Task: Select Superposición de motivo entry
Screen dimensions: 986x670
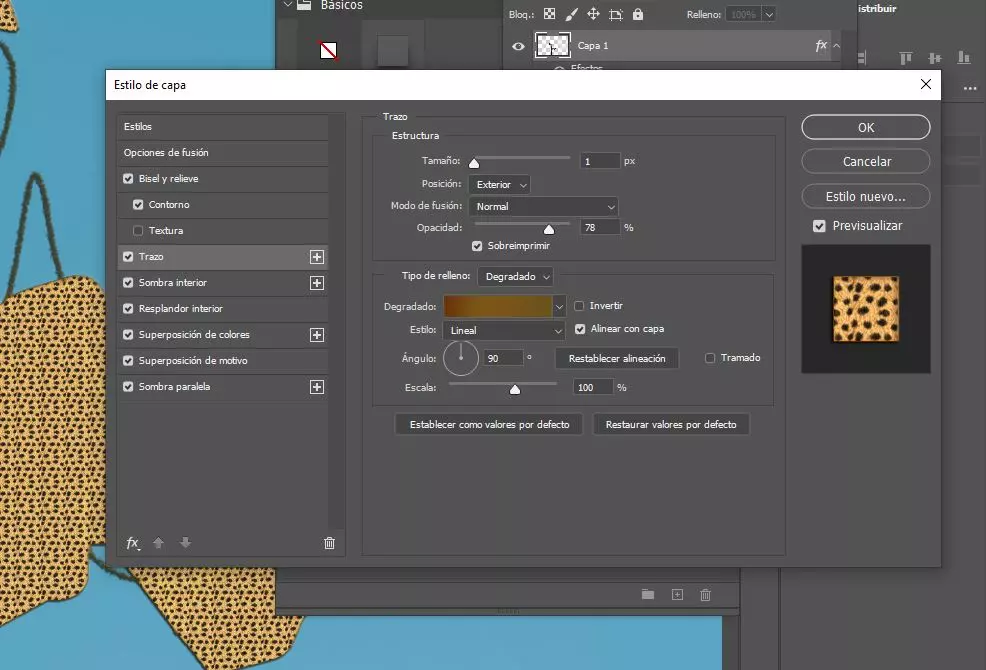Action: point(192,361)
